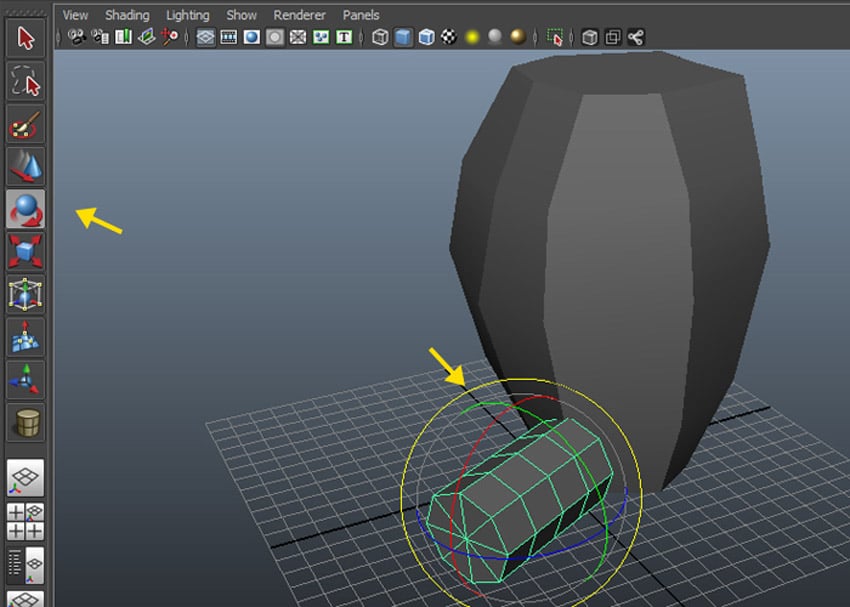850x607 pixels.
Task: Open the Renderer menu
Action: 298,14
